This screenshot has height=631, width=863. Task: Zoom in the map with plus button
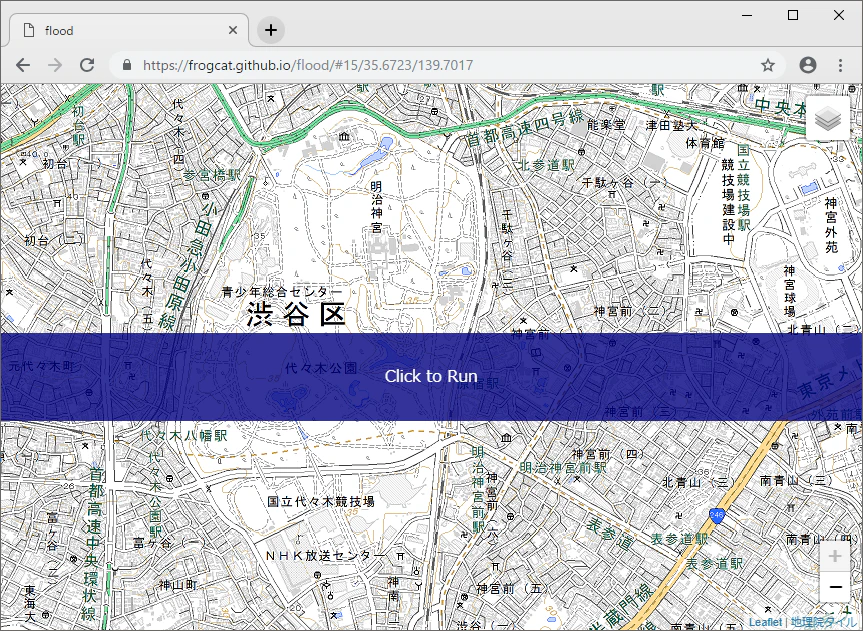click(835, 556)
